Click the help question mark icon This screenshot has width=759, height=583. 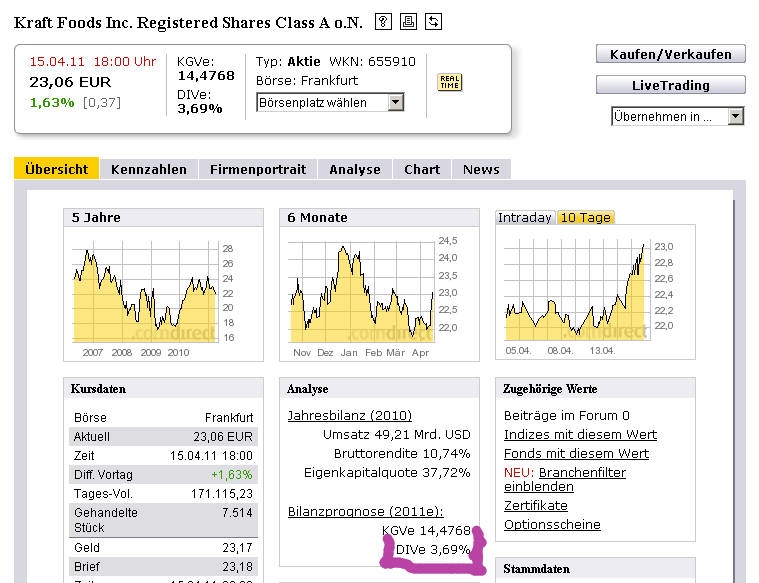pyautogui.click(x=383, y=22)
